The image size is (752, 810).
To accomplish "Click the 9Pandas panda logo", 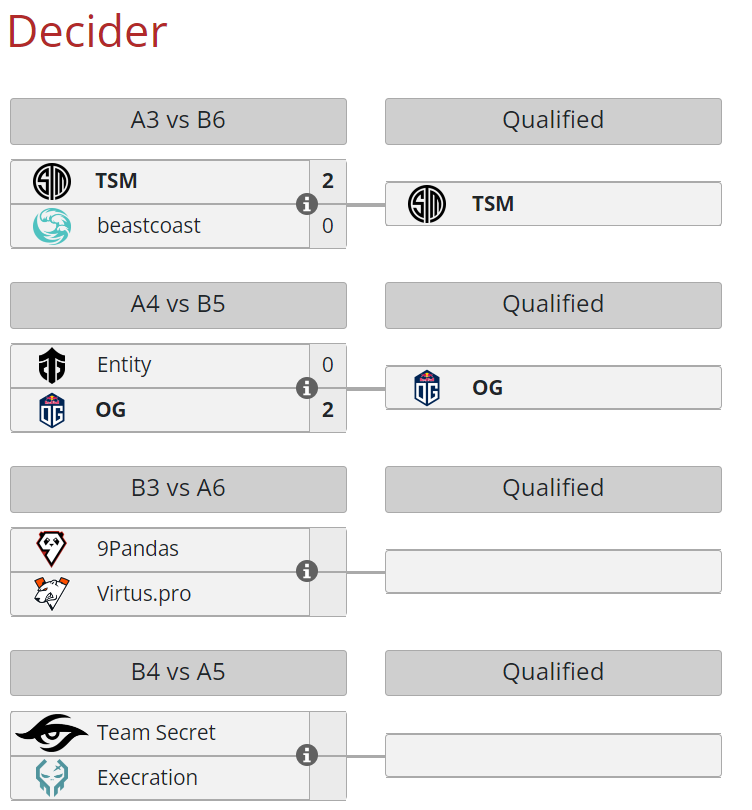I will (x=51, y=549).
